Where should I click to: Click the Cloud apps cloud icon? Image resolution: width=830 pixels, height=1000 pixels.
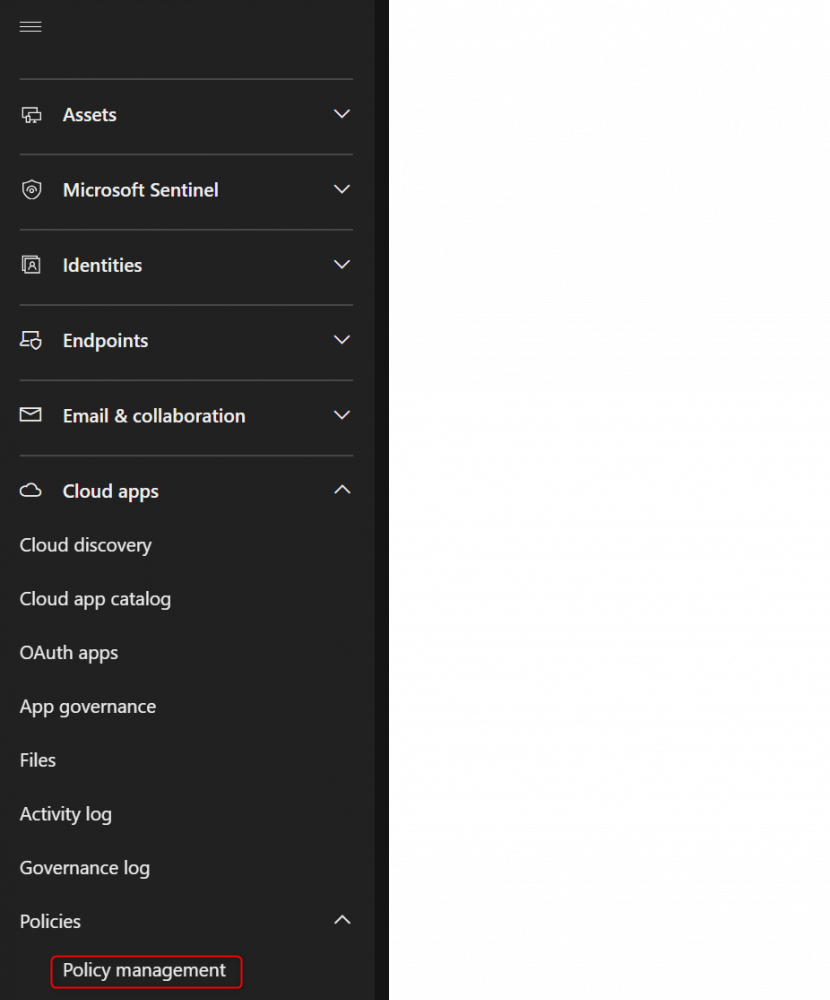pyautogui.click(x=31, y=490)
